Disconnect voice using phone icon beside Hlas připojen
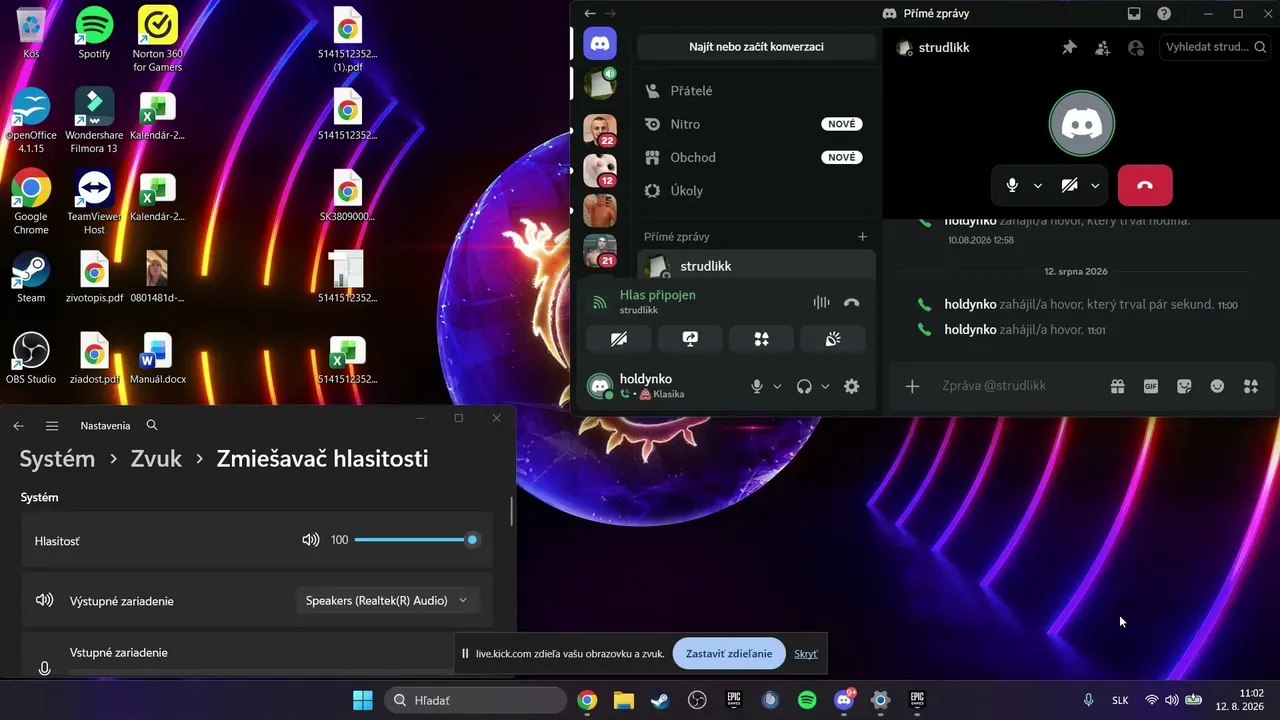The image size is (1280, 720). click(x=851, y=302)
